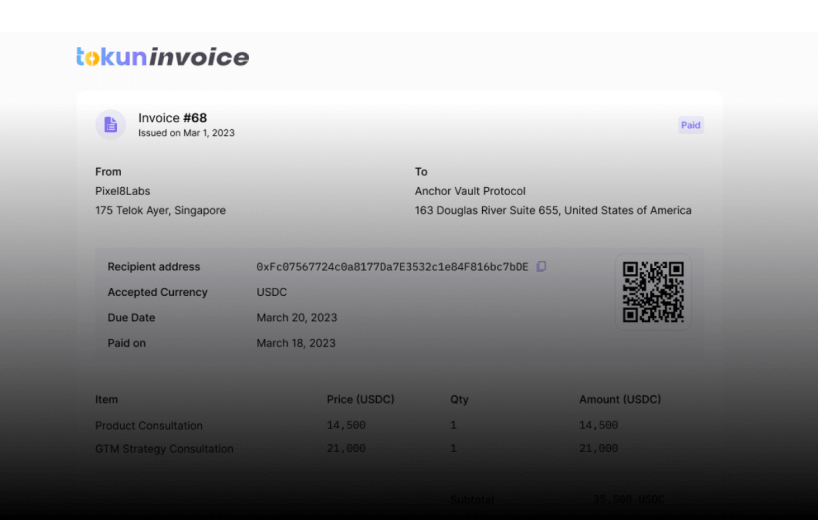Viewport: 818px width, 520px height.
Task: Select the Product Consultation item row
Action: tap(149, 425)
